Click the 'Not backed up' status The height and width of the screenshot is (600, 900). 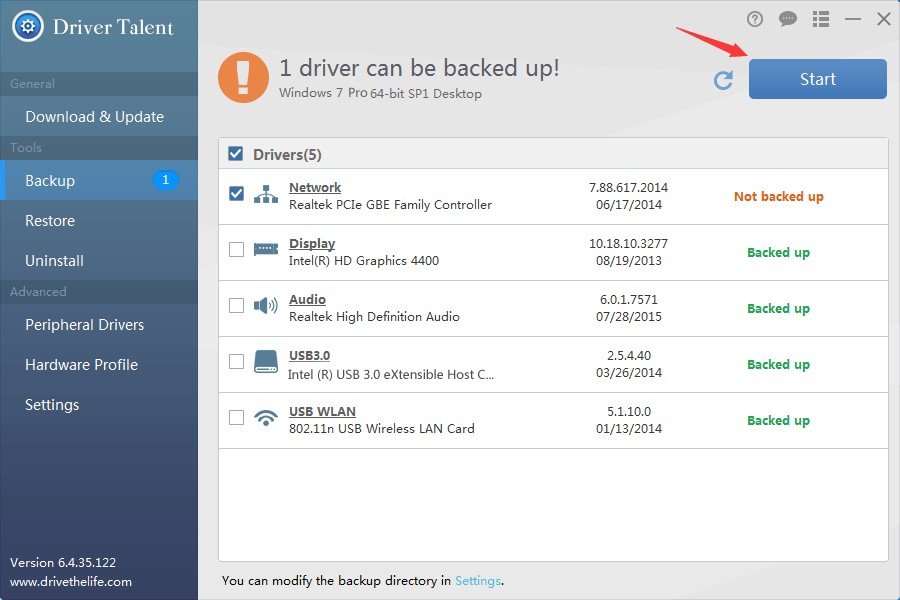(x=778, y=196)
